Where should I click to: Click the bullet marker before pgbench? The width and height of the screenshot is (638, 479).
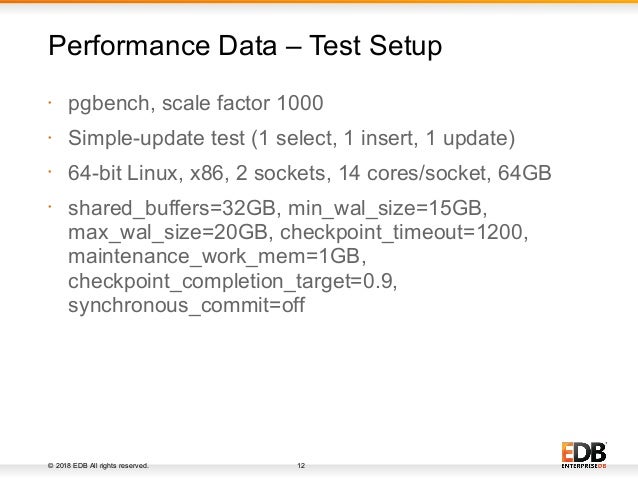click(50, 103)
